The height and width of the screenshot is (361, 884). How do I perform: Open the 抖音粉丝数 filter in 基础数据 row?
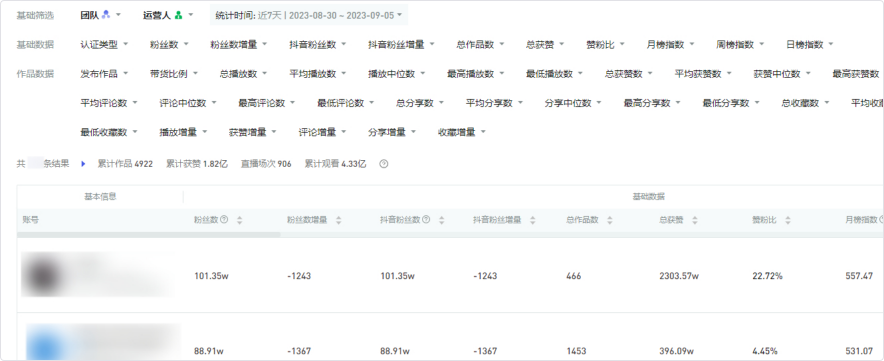coord(317,45)
